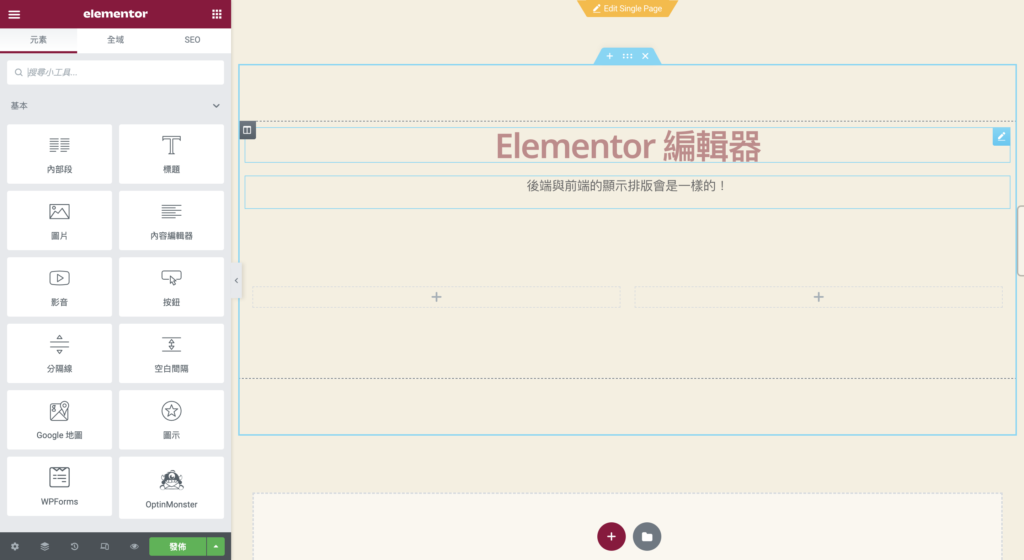
Task: Select the 空白間隔 spacer widget
Action: tap(171, 354)
